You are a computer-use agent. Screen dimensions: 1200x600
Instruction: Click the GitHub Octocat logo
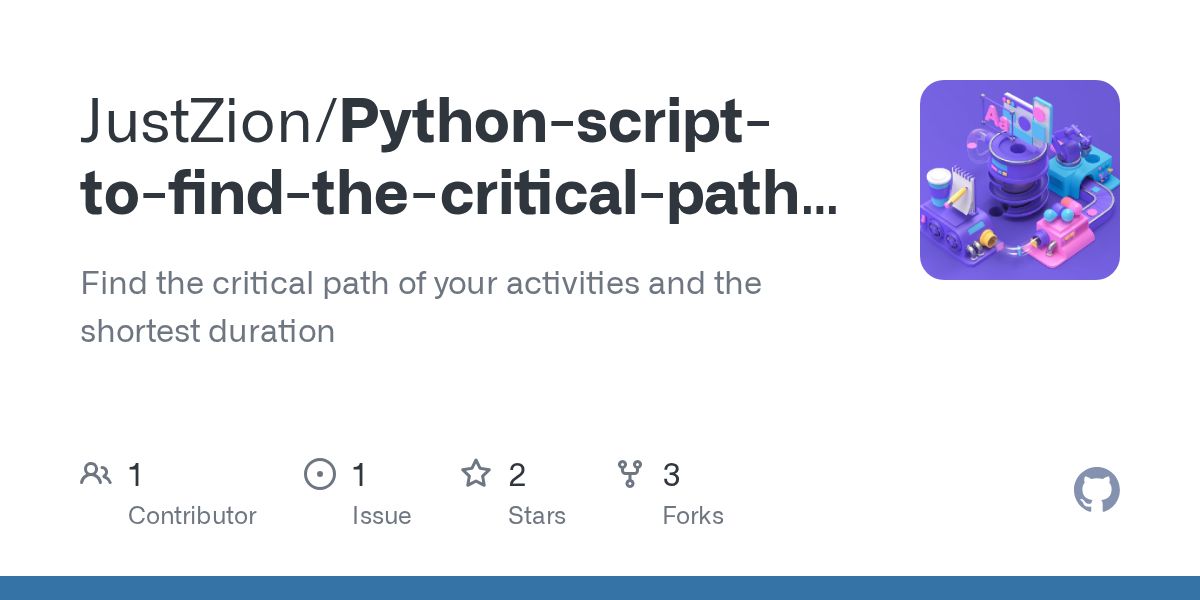point(1096,491)
